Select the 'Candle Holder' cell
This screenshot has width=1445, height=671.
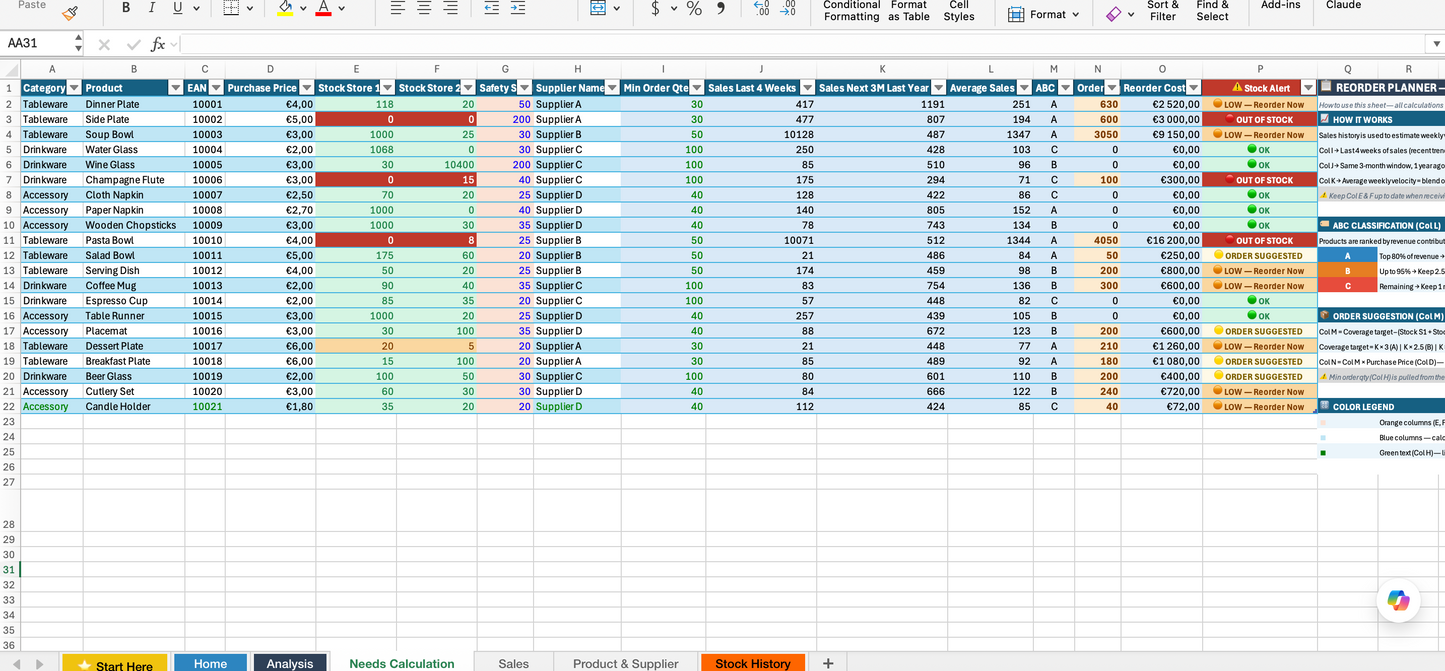pos(133,406)
